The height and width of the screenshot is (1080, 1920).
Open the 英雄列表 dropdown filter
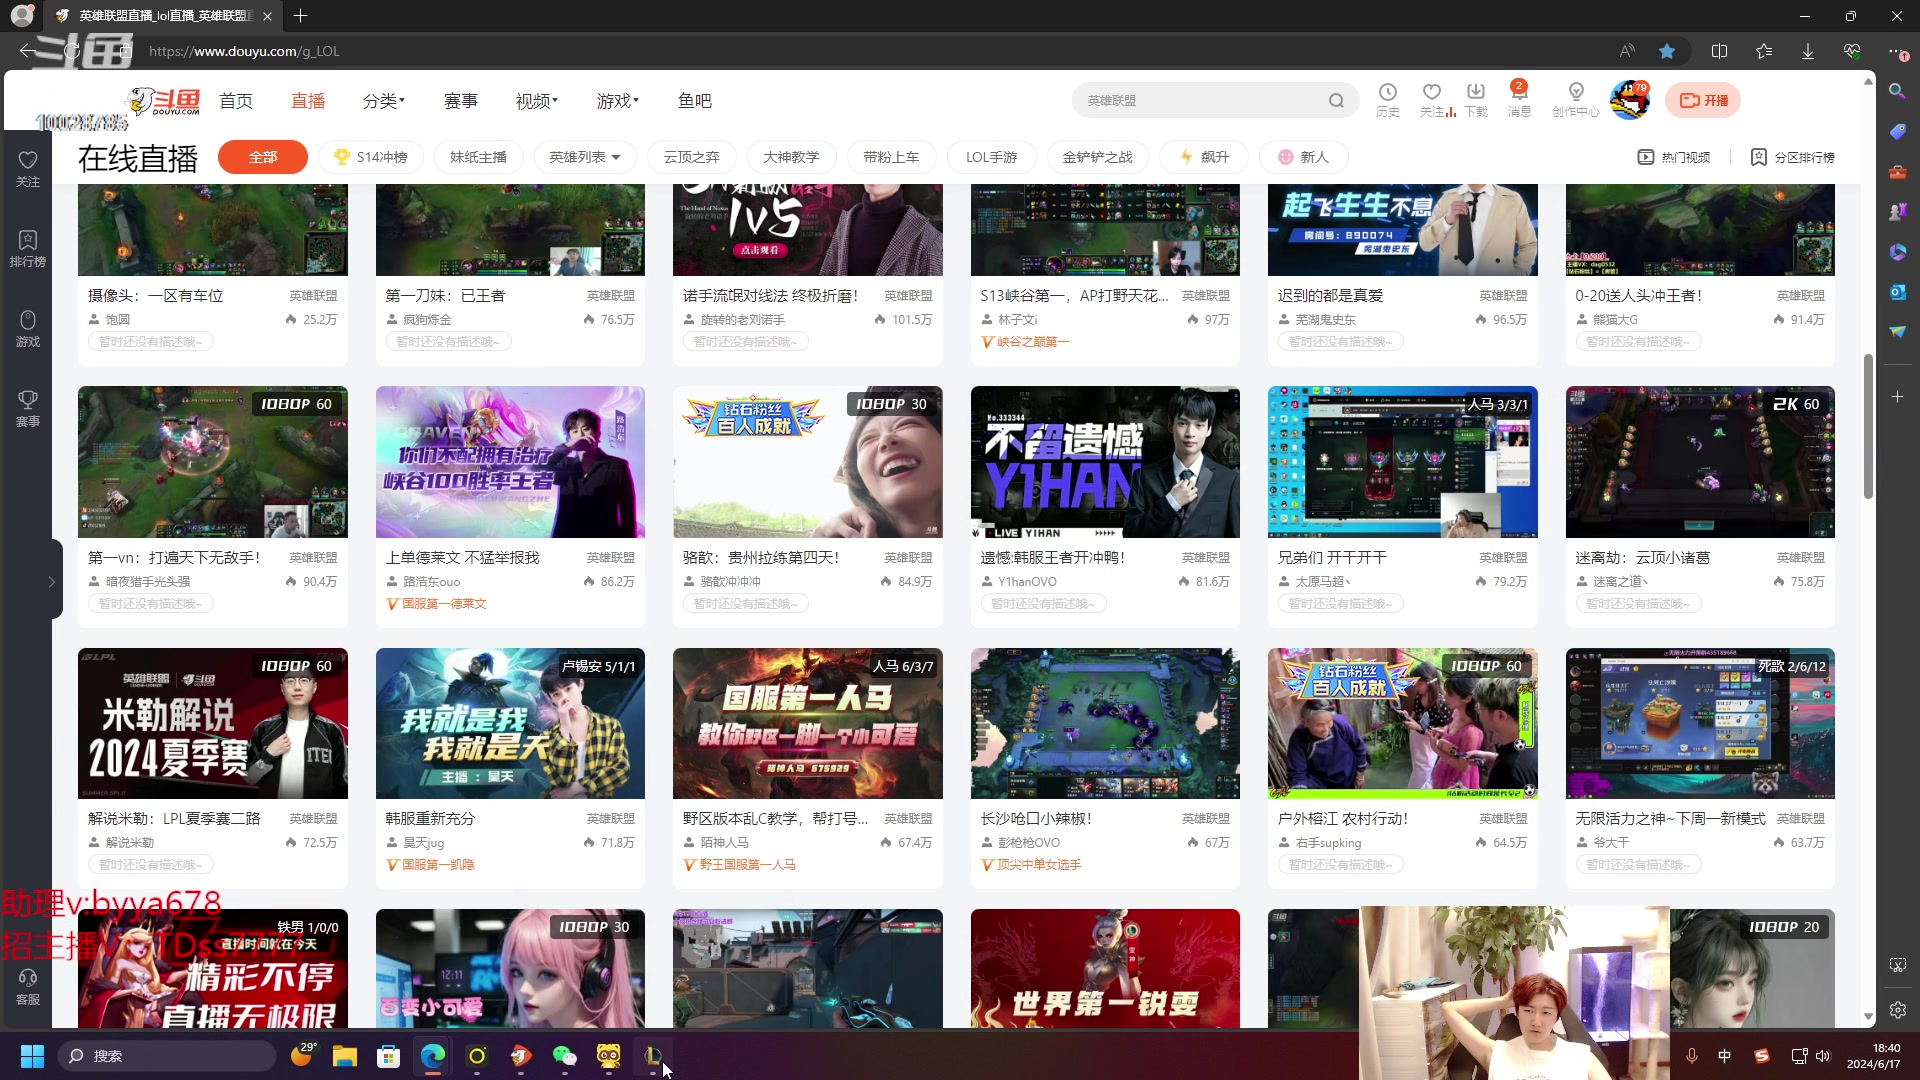(x=585, y=157)
